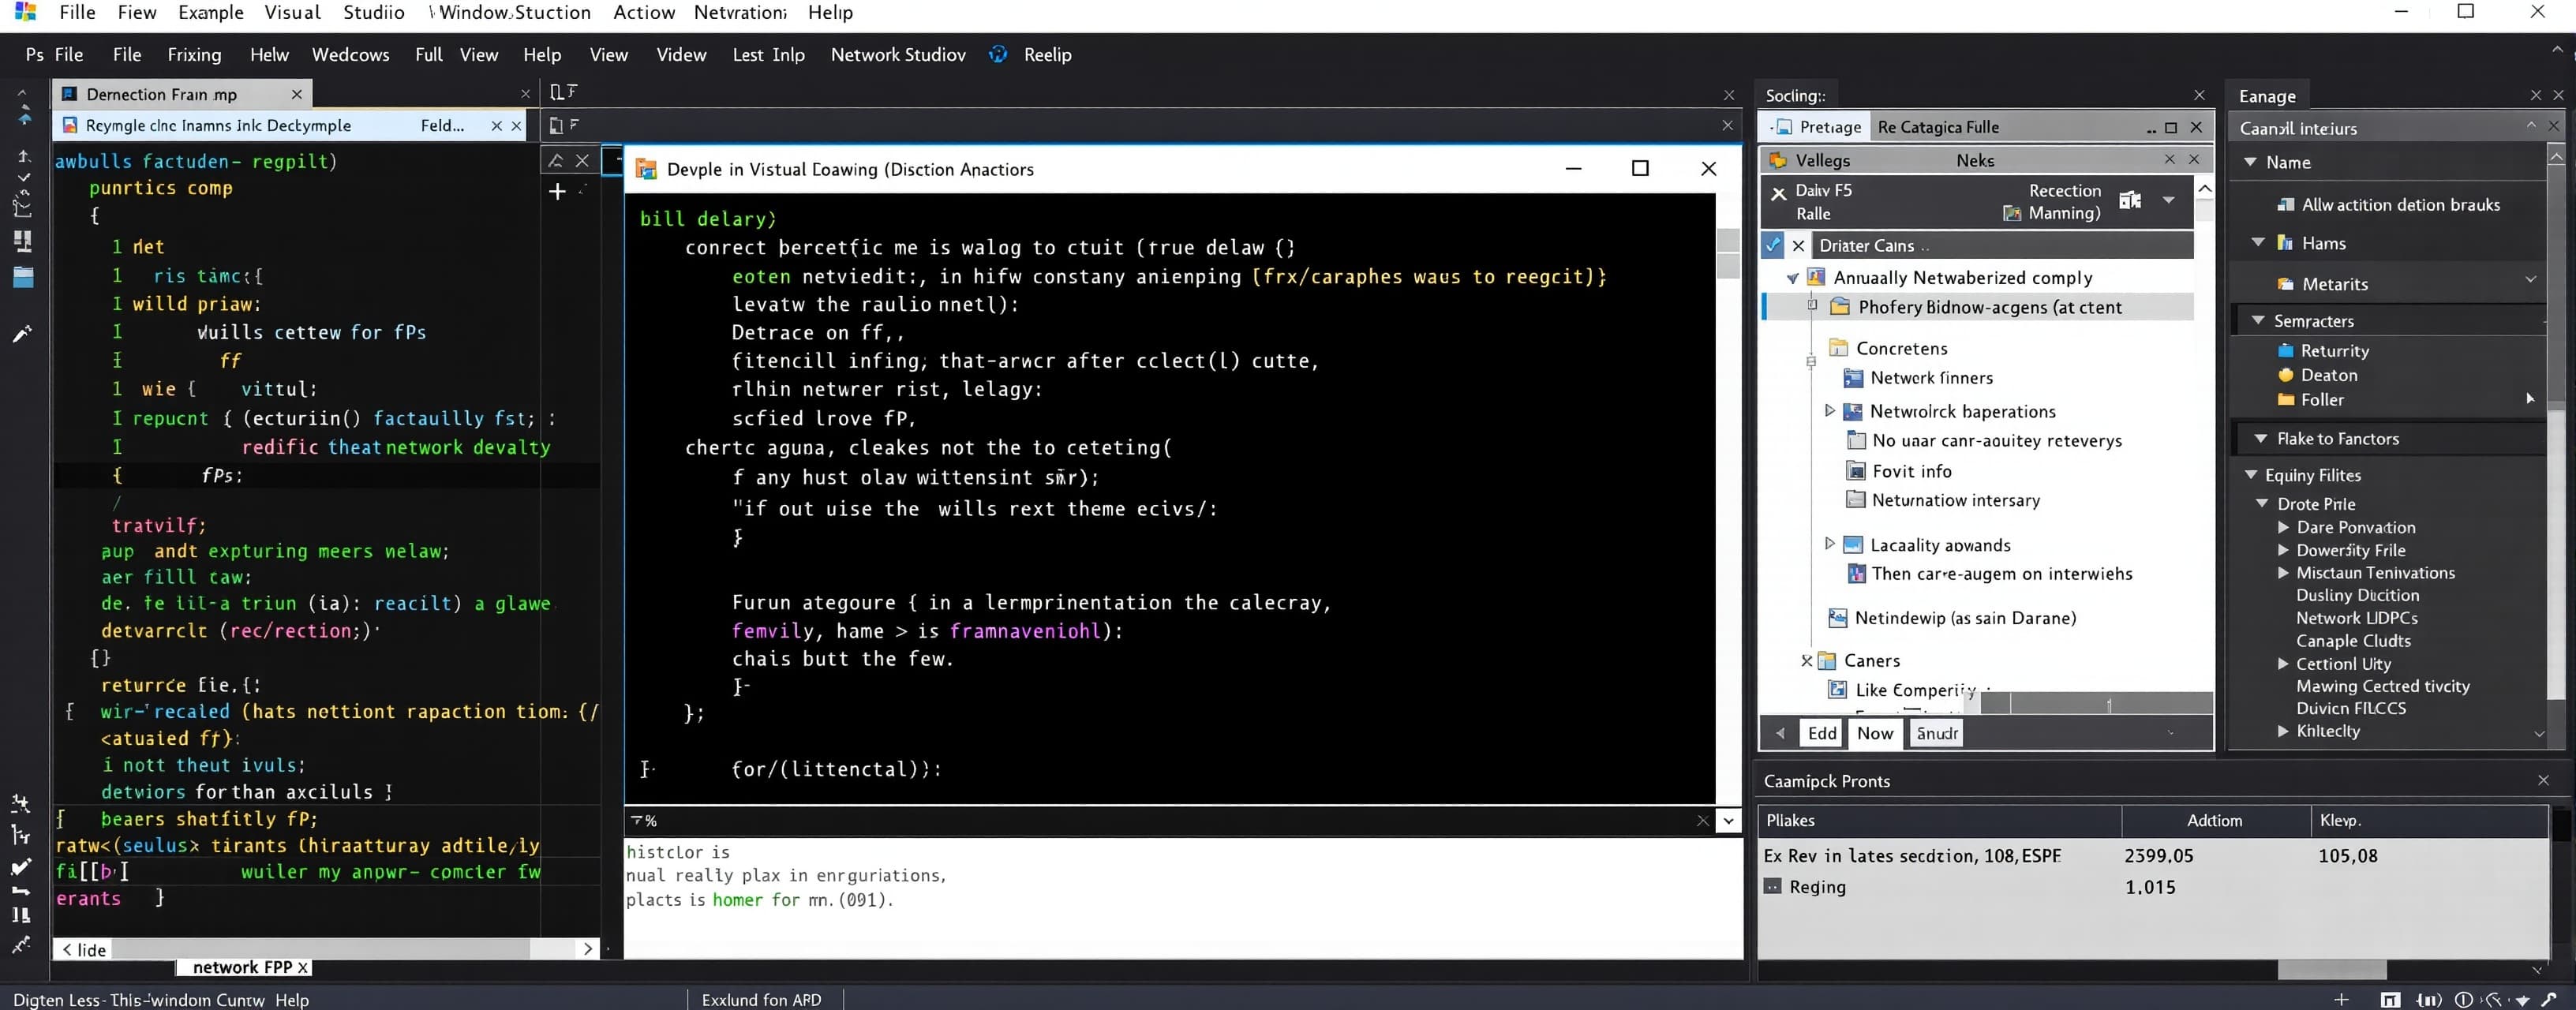Expand the Dare Ponvation item
Viewport: 2576px width, 1010px height.
pos(2283,527)
